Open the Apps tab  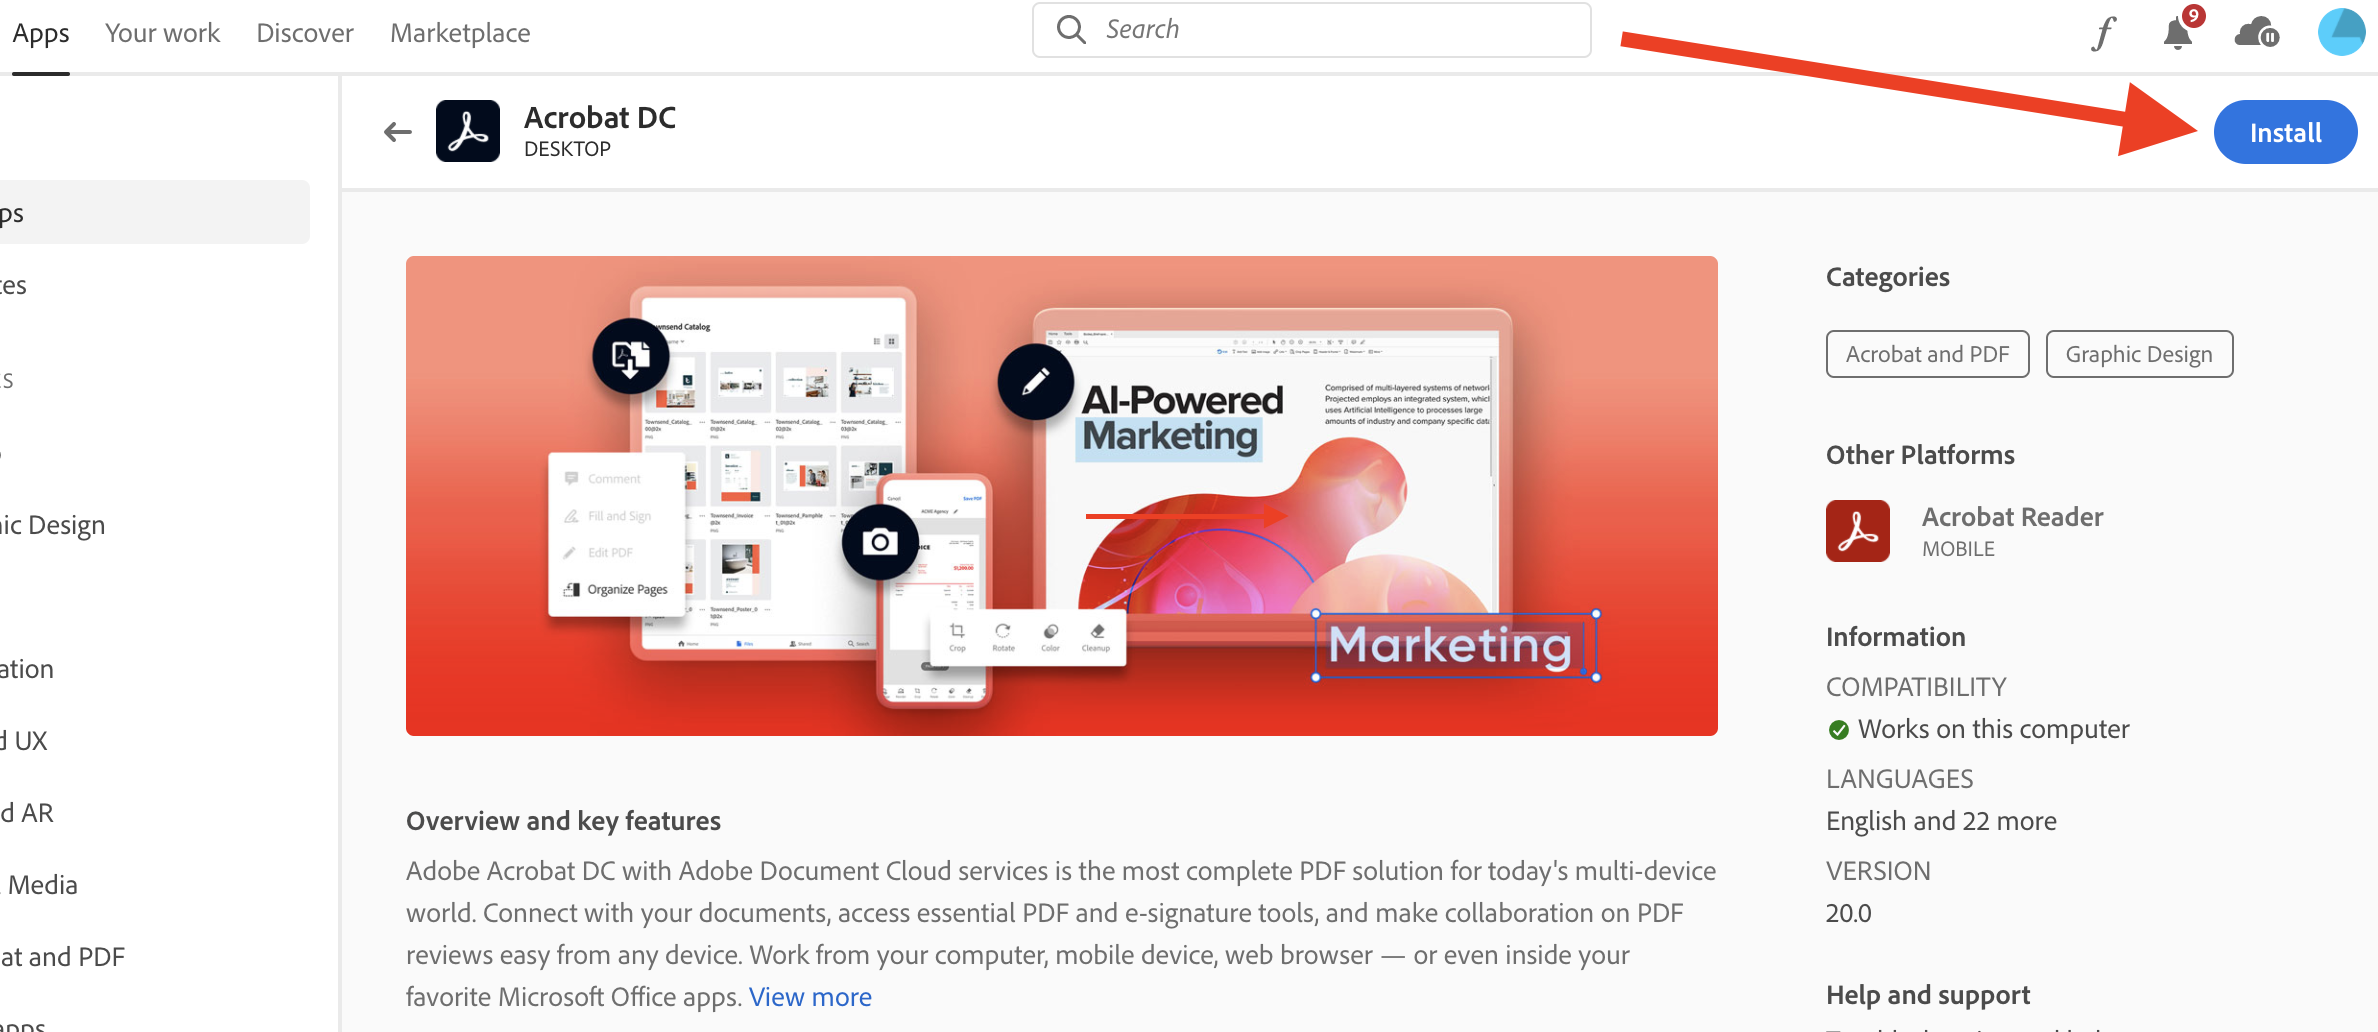(x=41, y=33)
